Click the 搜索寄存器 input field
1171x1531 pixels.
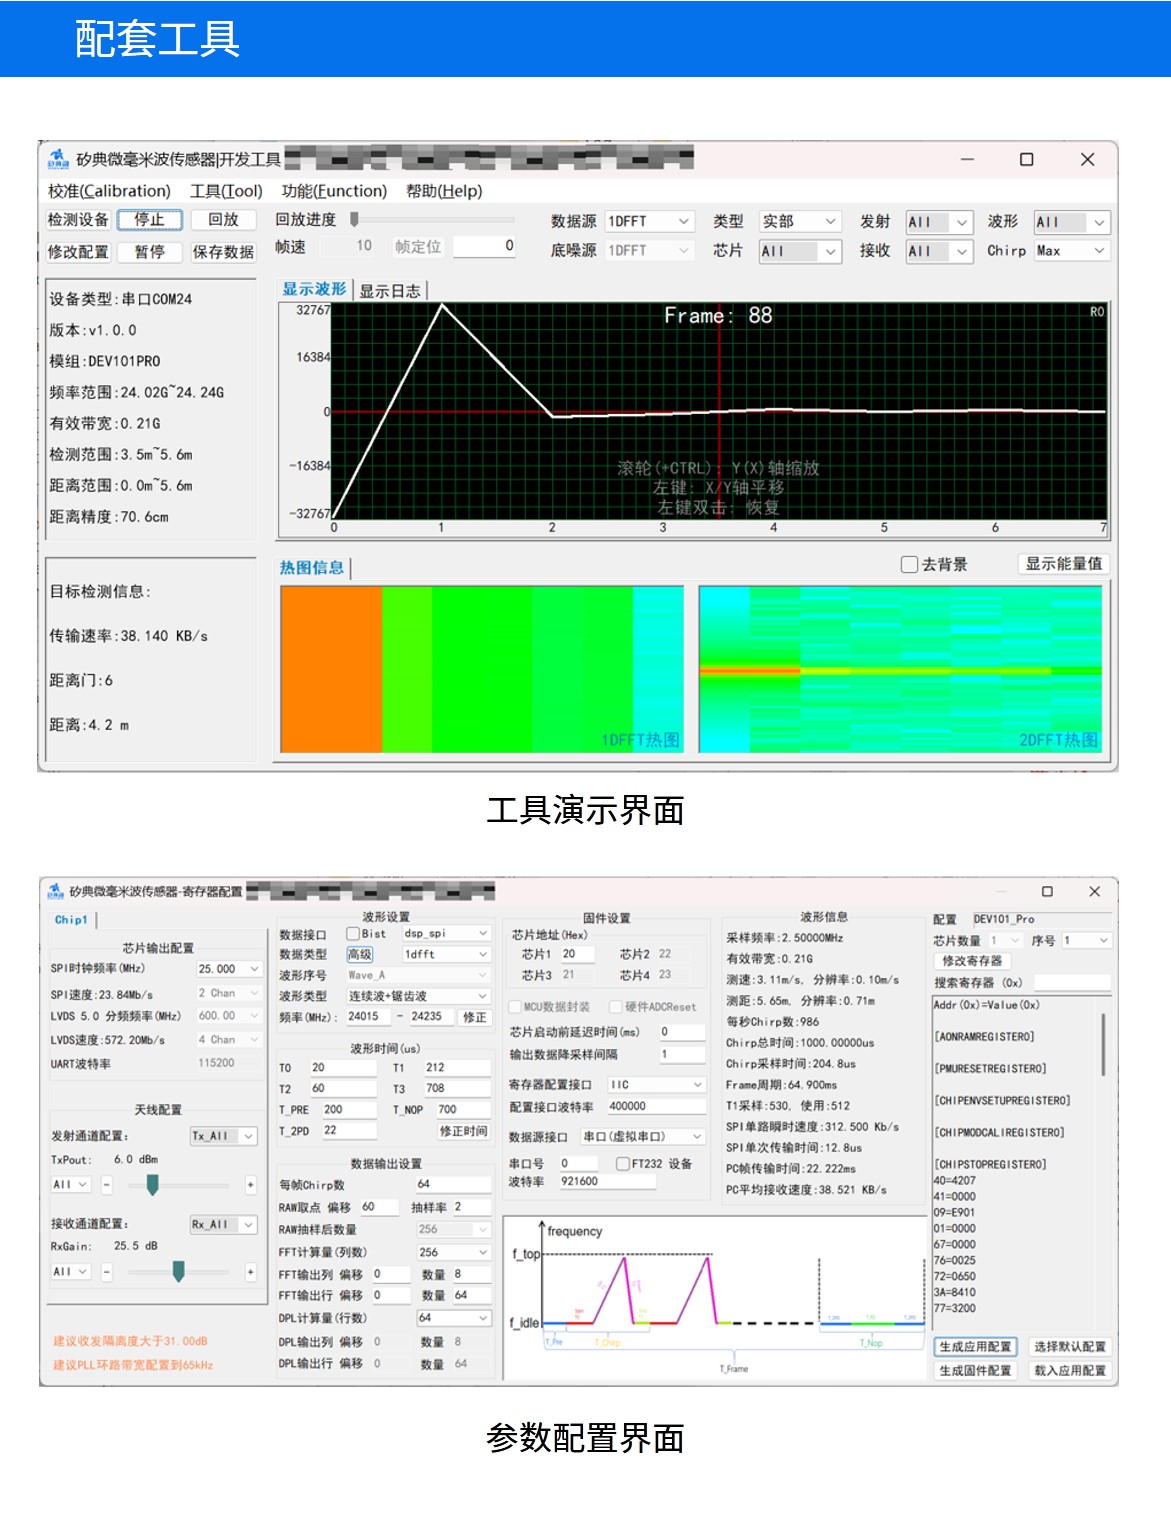click(1071, 983)
